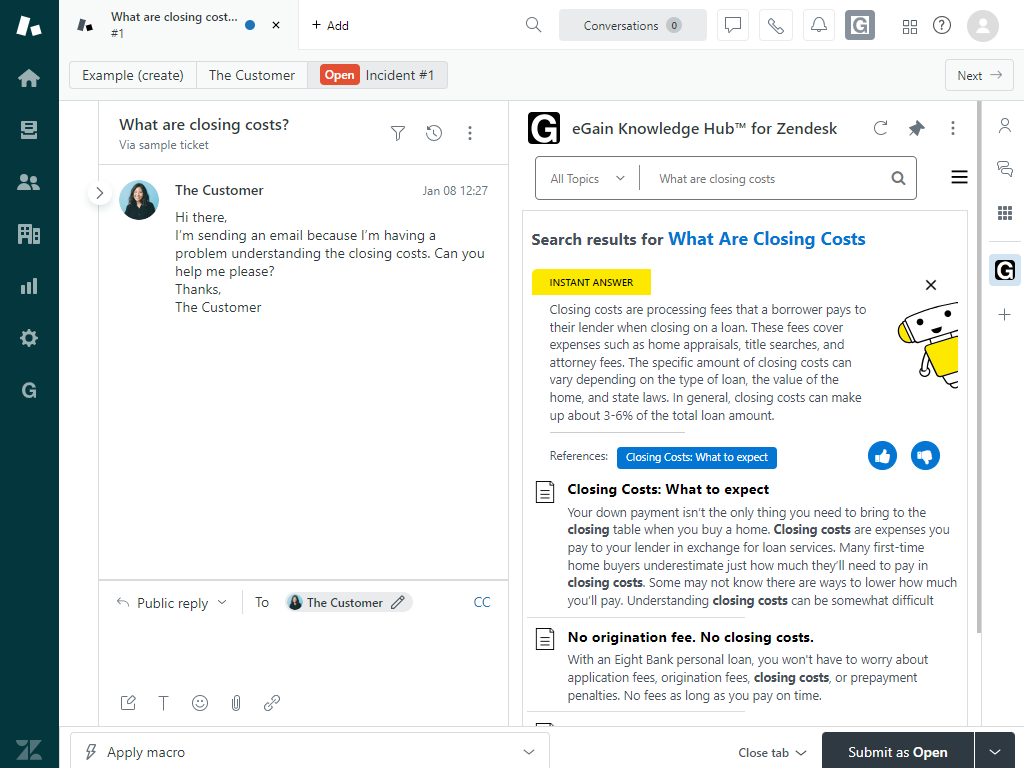Insert an emoji in the reply editor
This screenshot has width=1024, height=768.
200,703
